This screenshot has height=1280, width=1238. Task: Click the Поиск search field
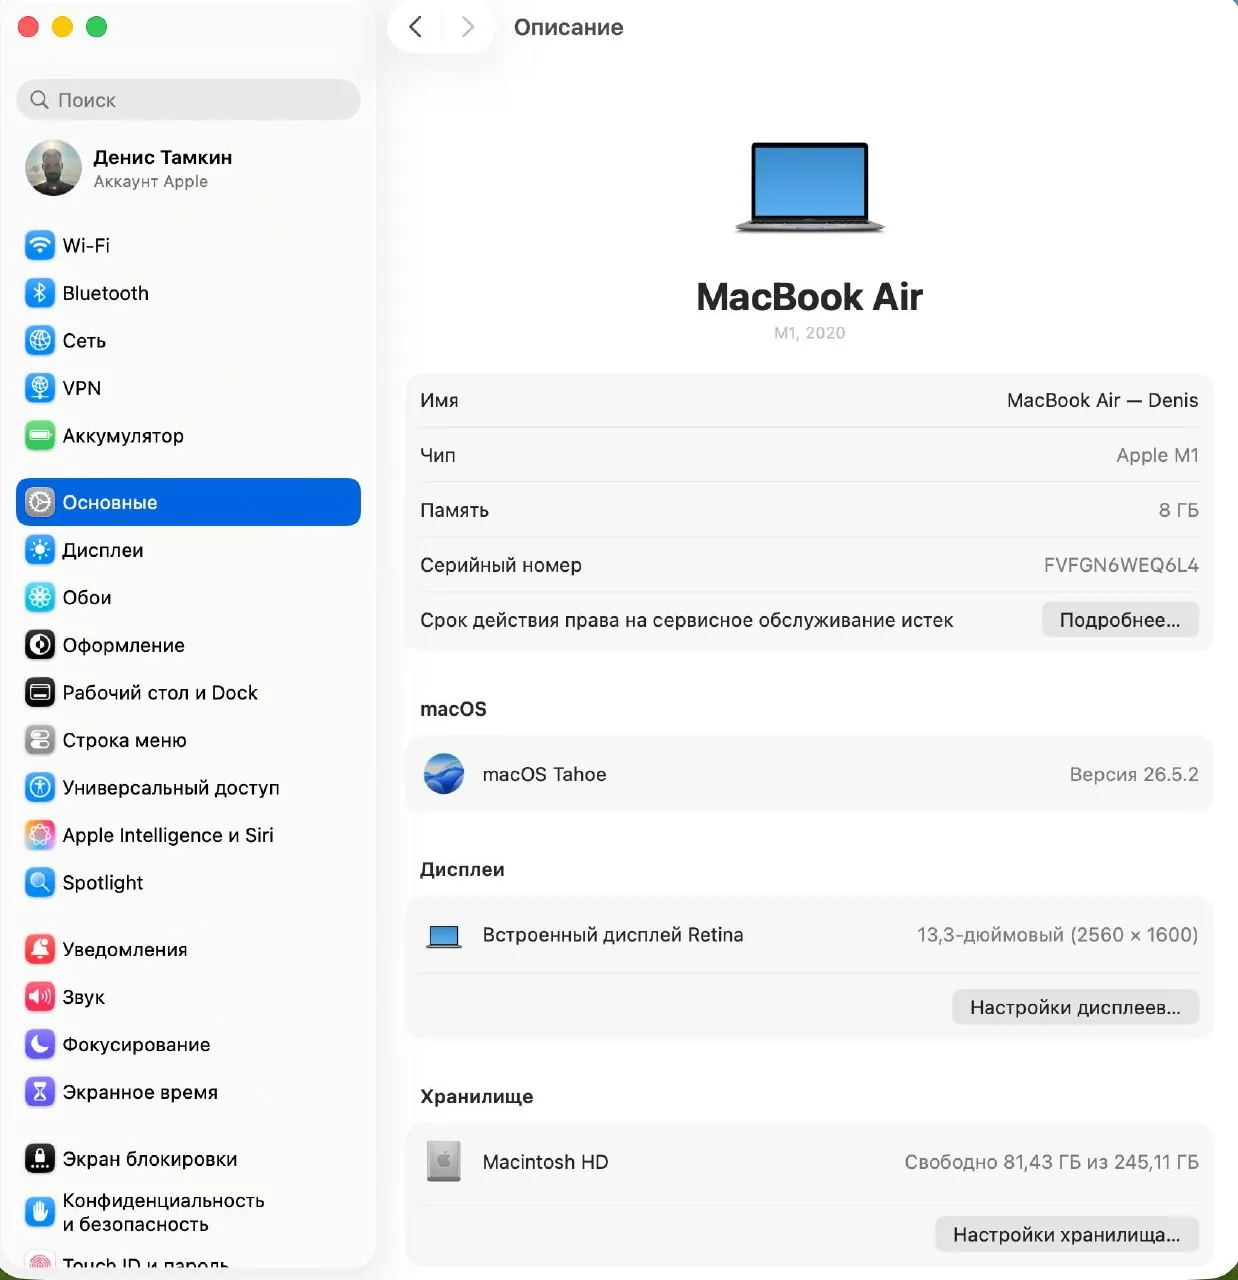[x=188, y=100]
